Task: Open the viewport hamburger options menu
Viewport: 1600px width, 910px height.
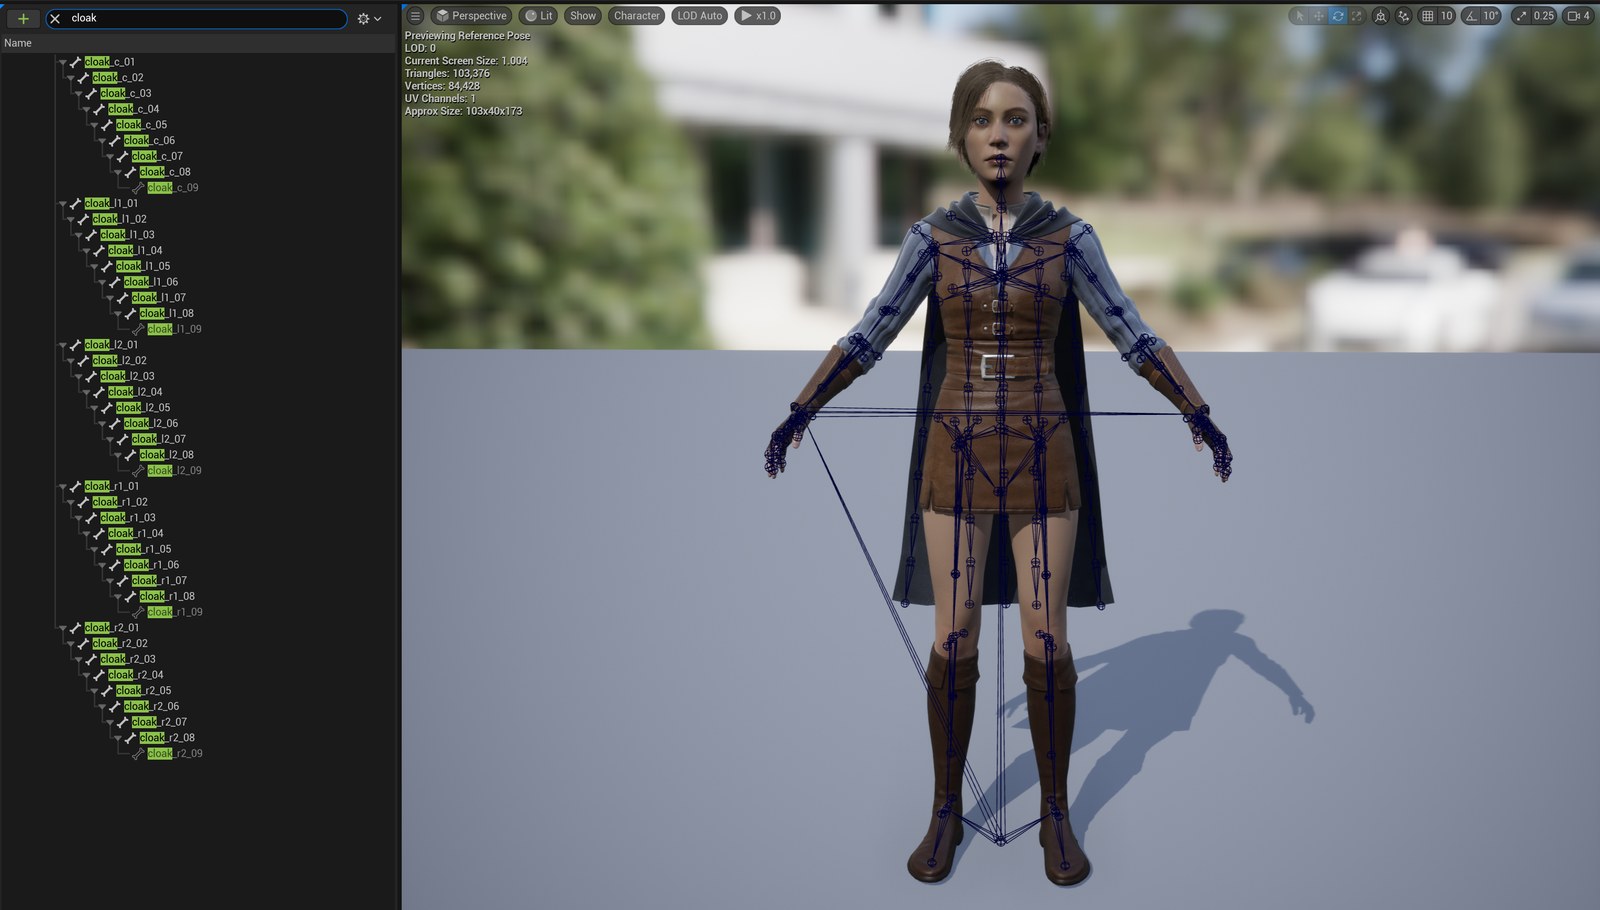Action: [x=415, y=16]
